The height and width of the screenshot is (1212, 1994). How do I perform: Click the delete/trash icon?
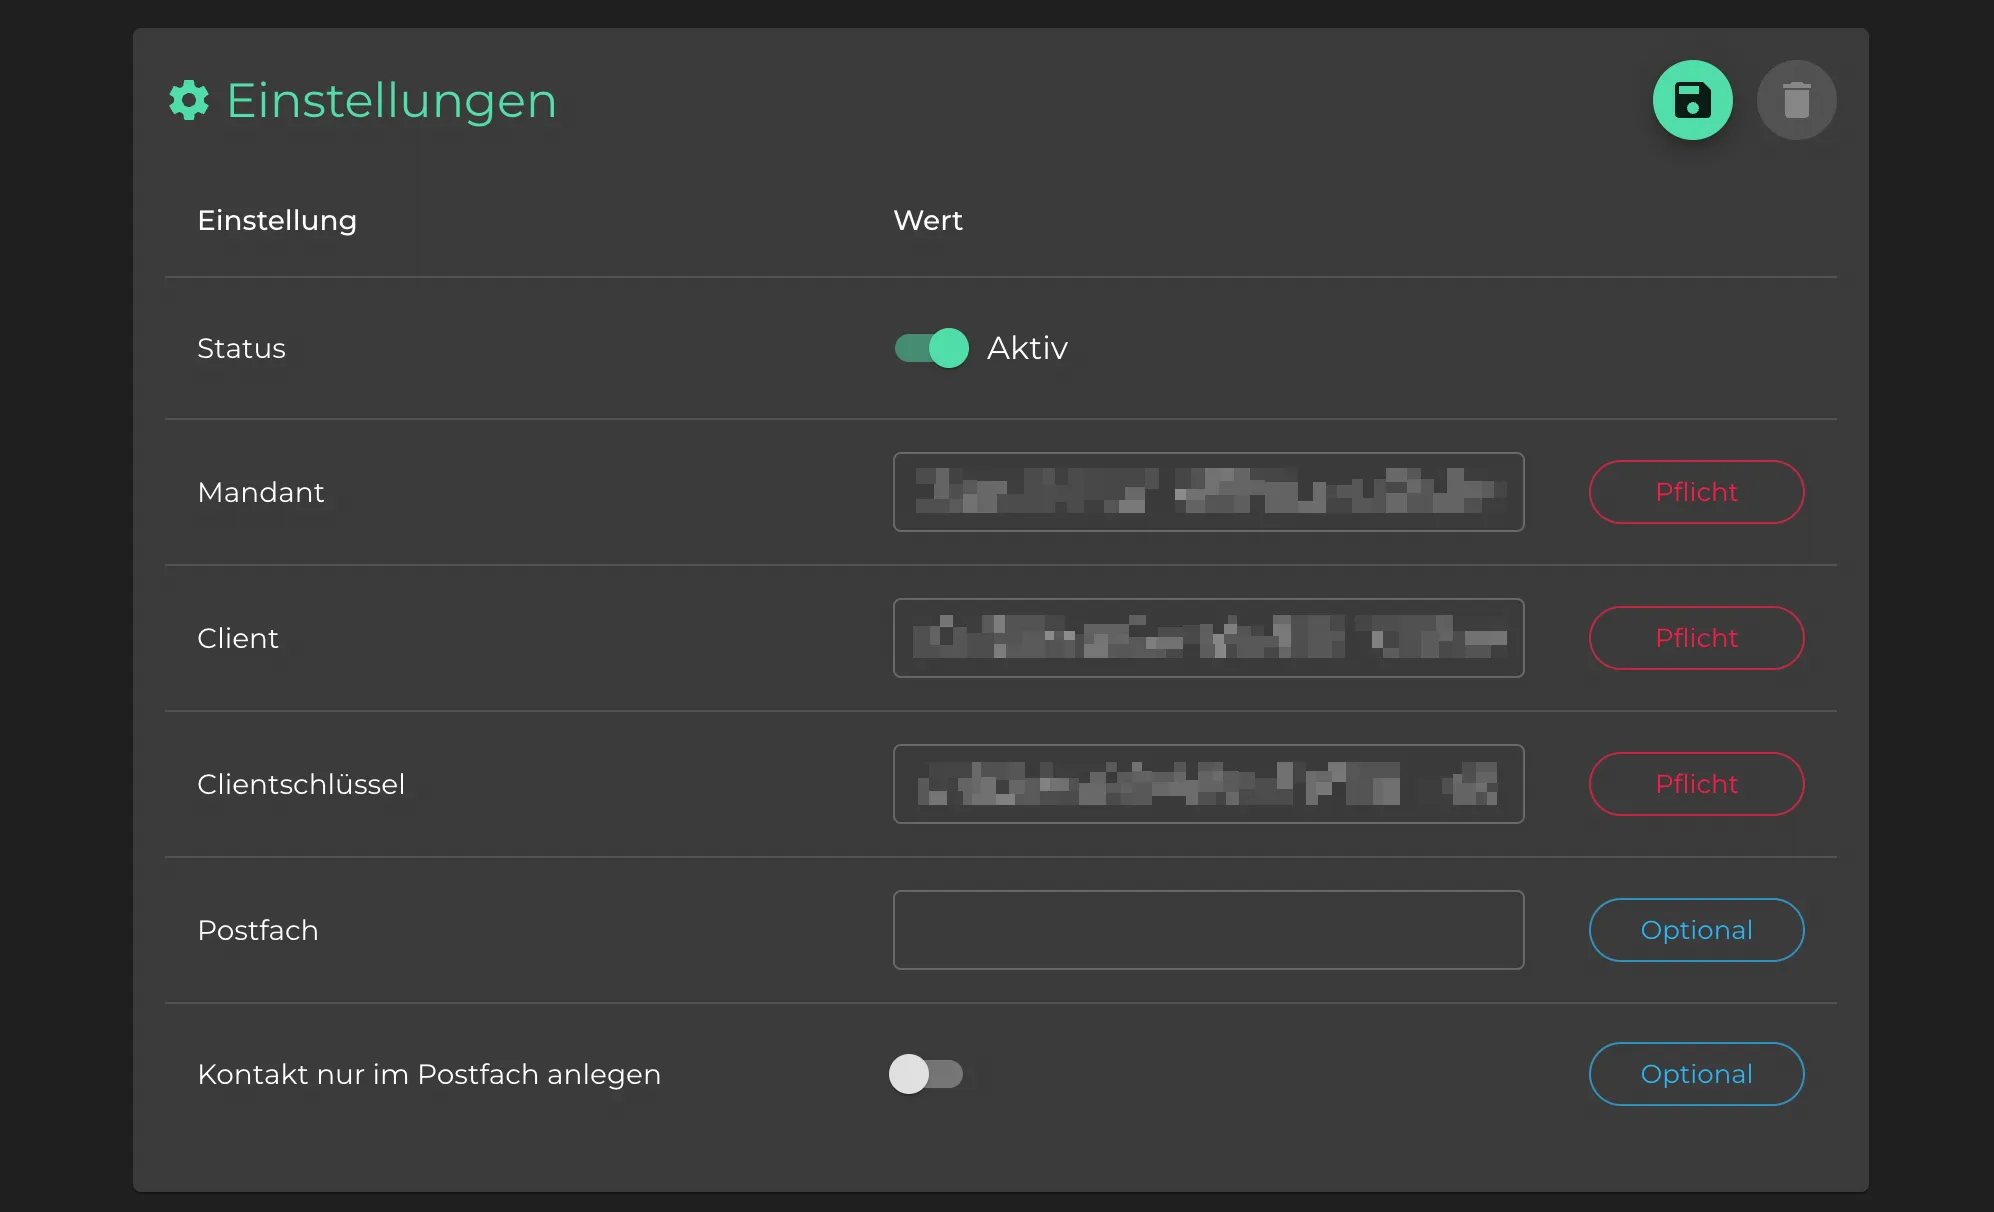point(1795,100)
